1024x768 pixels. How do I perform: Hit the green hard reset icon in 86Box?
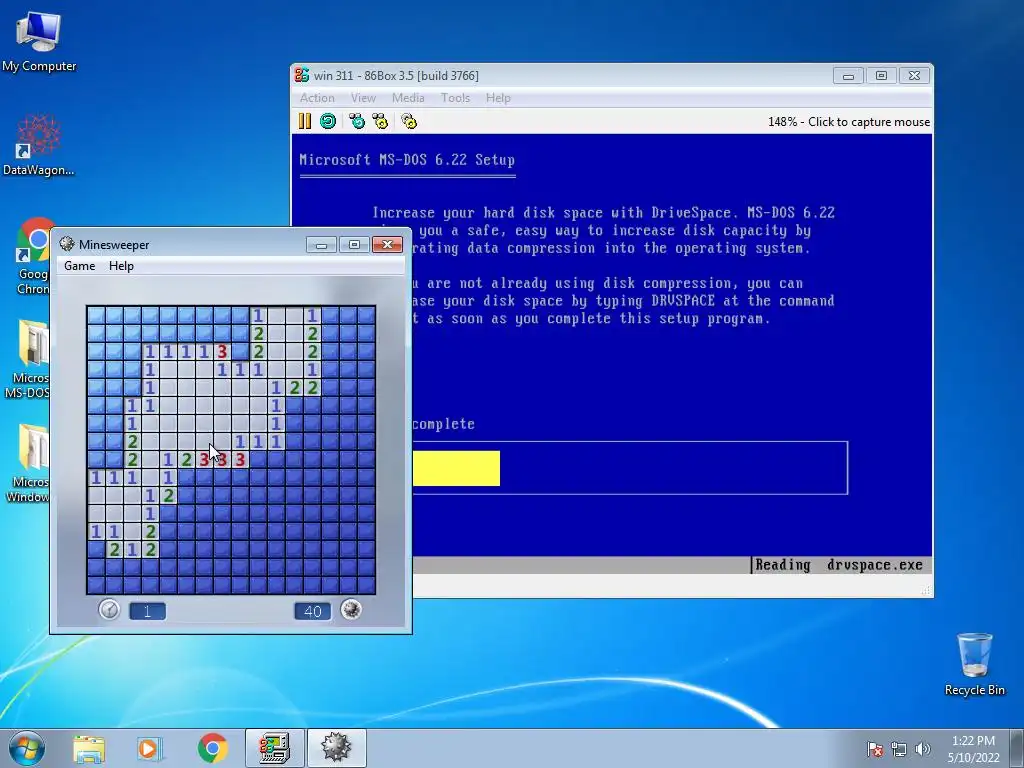(x=328, y=121)
